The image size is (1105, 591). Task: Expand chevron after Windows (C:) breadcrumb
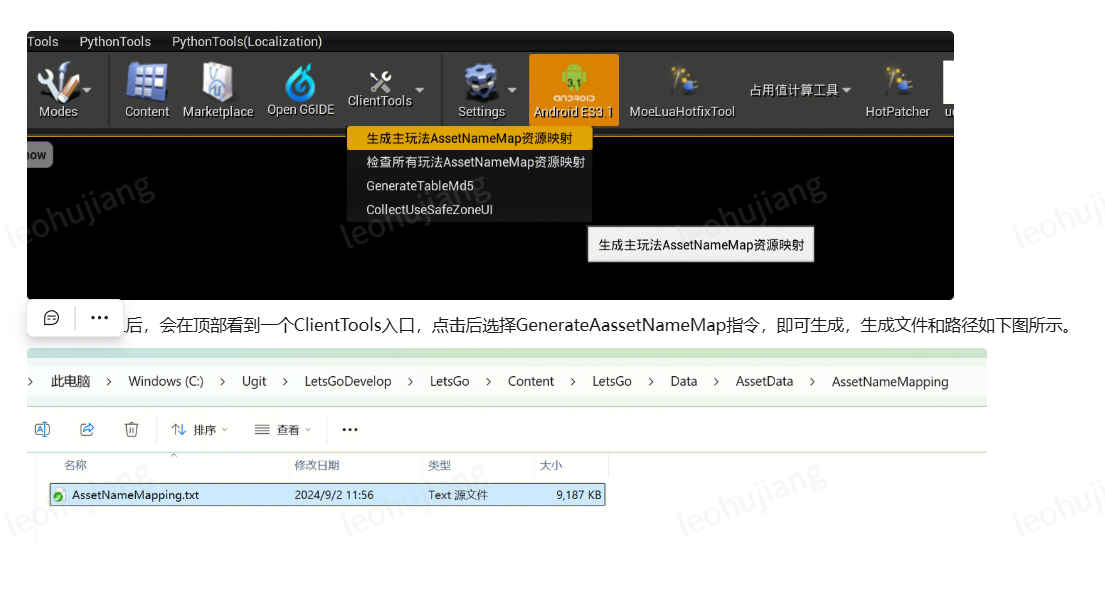tap(223, 381)
